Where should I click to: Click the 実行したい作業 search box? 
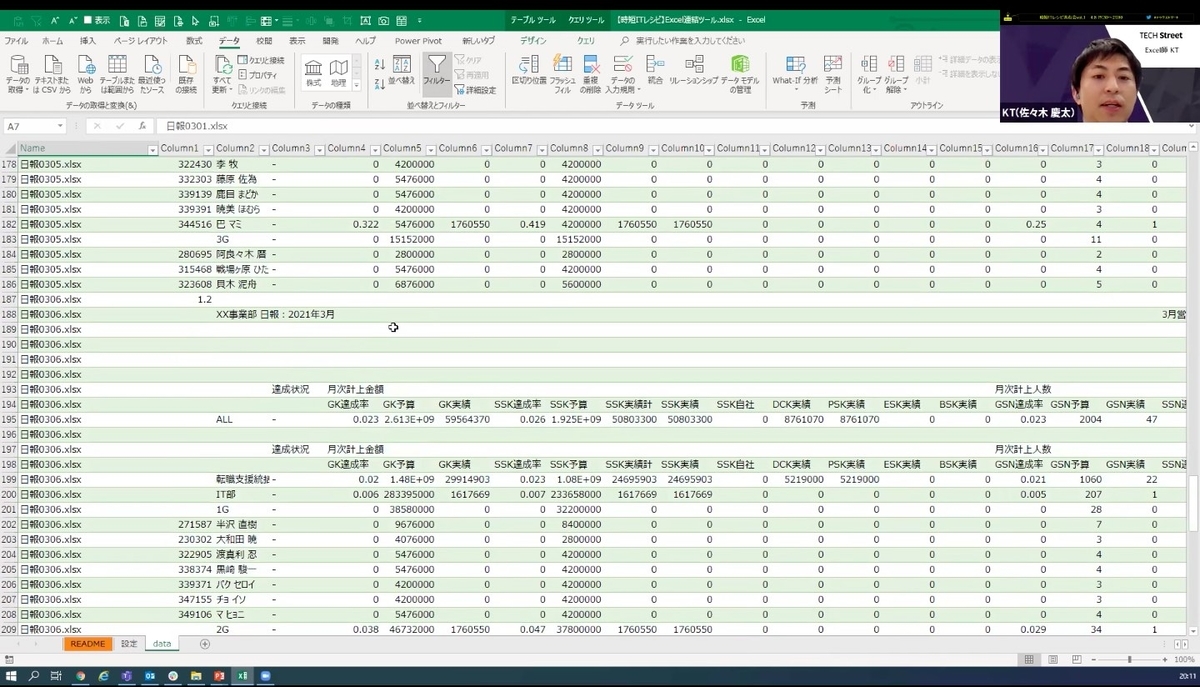(690, 41)
